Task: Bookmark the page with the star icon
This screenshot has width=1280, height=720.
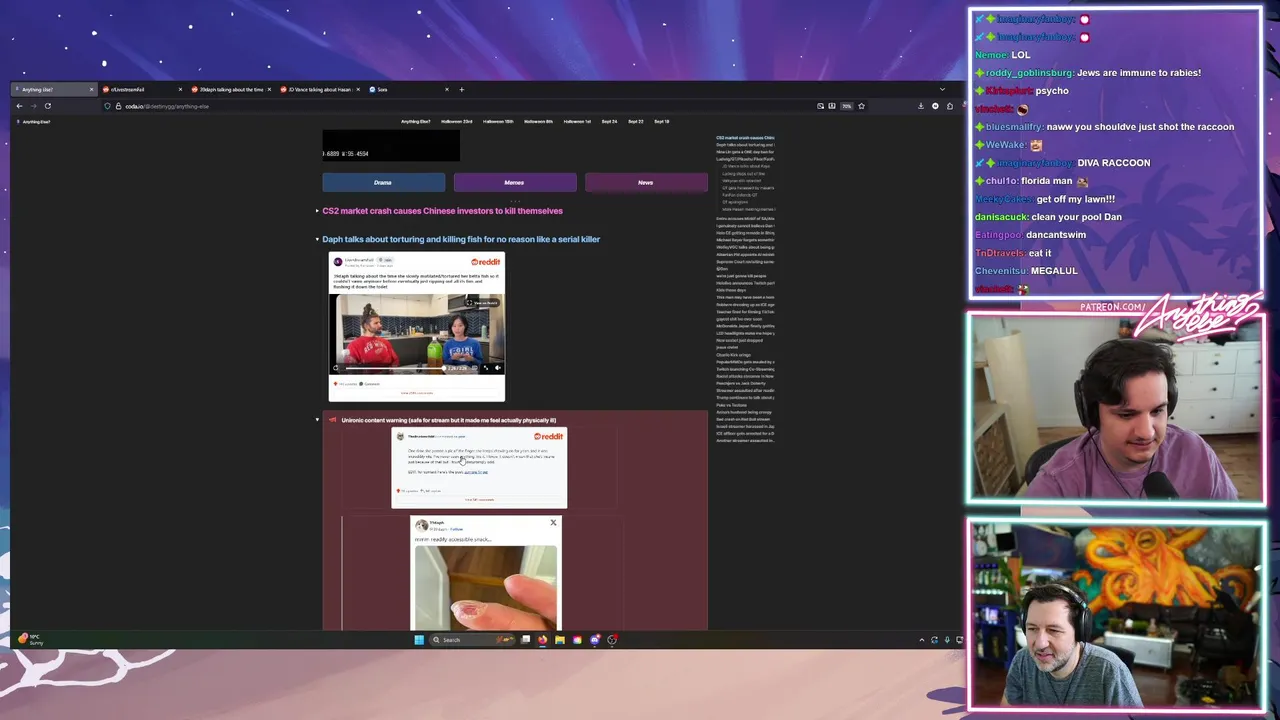Action: coord(861,106)
